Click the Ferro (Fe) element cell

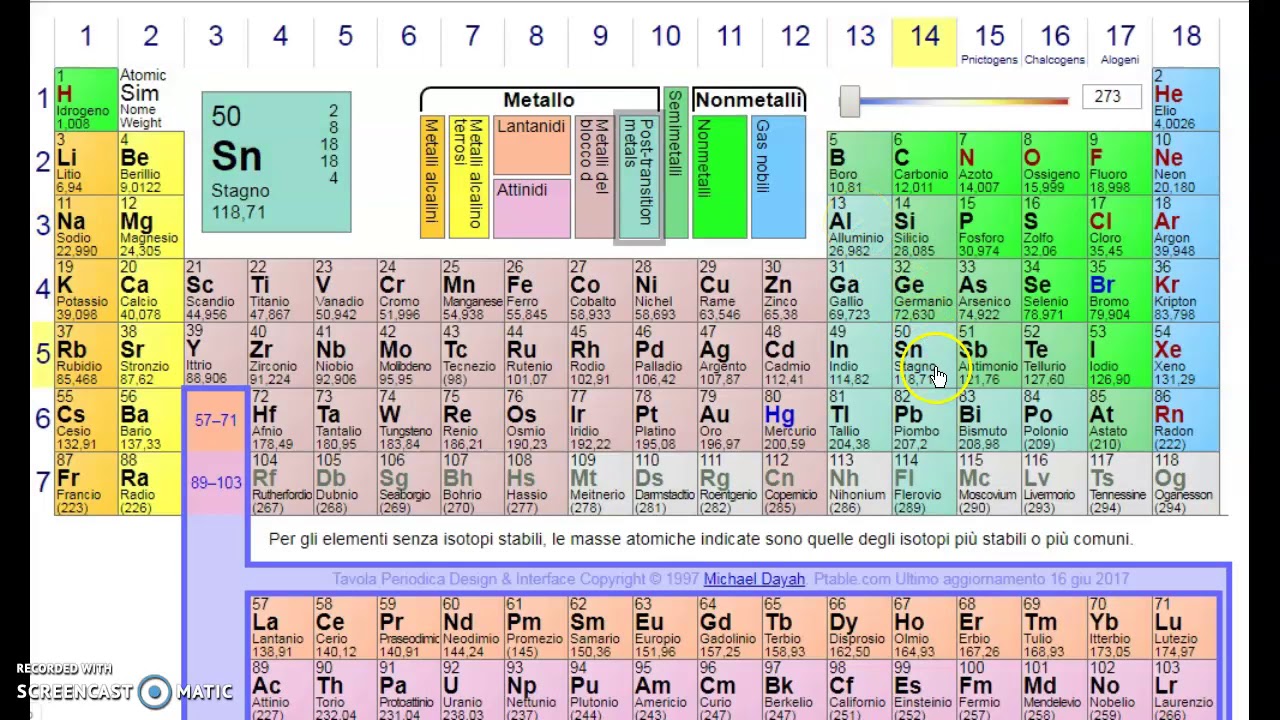tap(536, 292)
